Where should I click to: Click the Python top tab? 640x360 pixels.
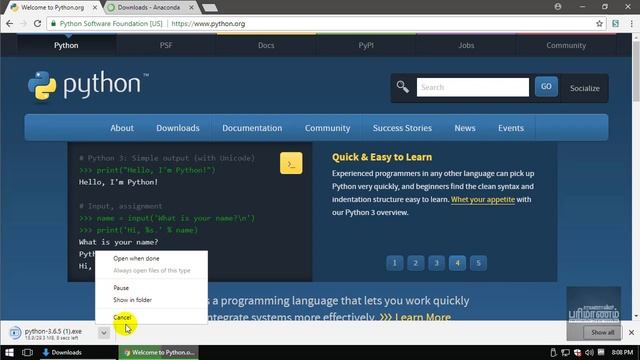66,45
